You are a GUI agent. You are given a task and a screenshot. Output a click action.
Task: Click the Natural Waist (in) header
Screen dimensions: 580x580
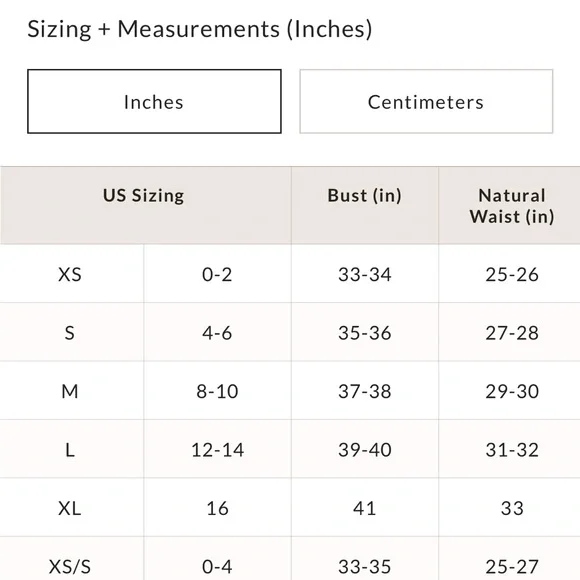[512, 205]
